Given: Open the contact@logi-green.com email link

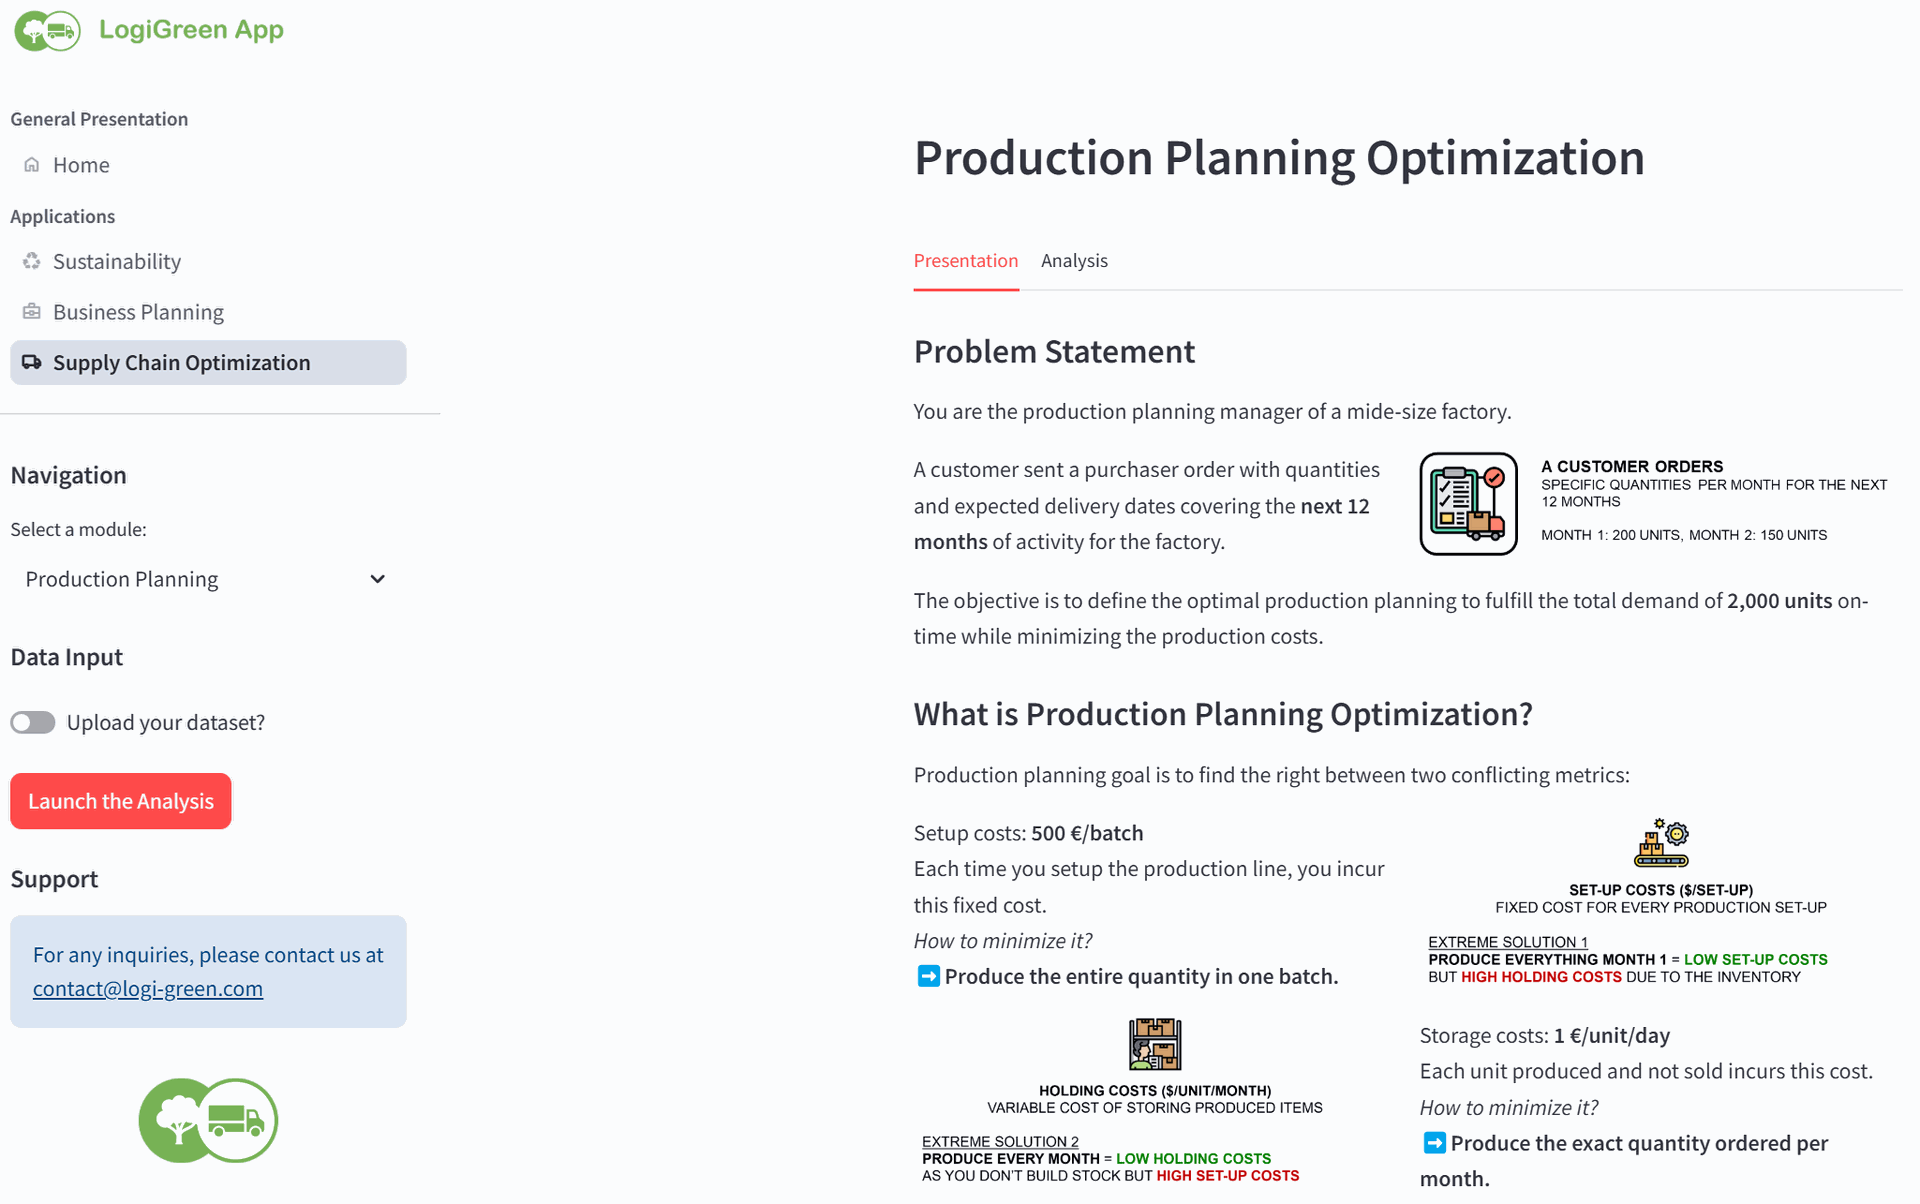Looking at the screenshot, I should tap(148, 989).
